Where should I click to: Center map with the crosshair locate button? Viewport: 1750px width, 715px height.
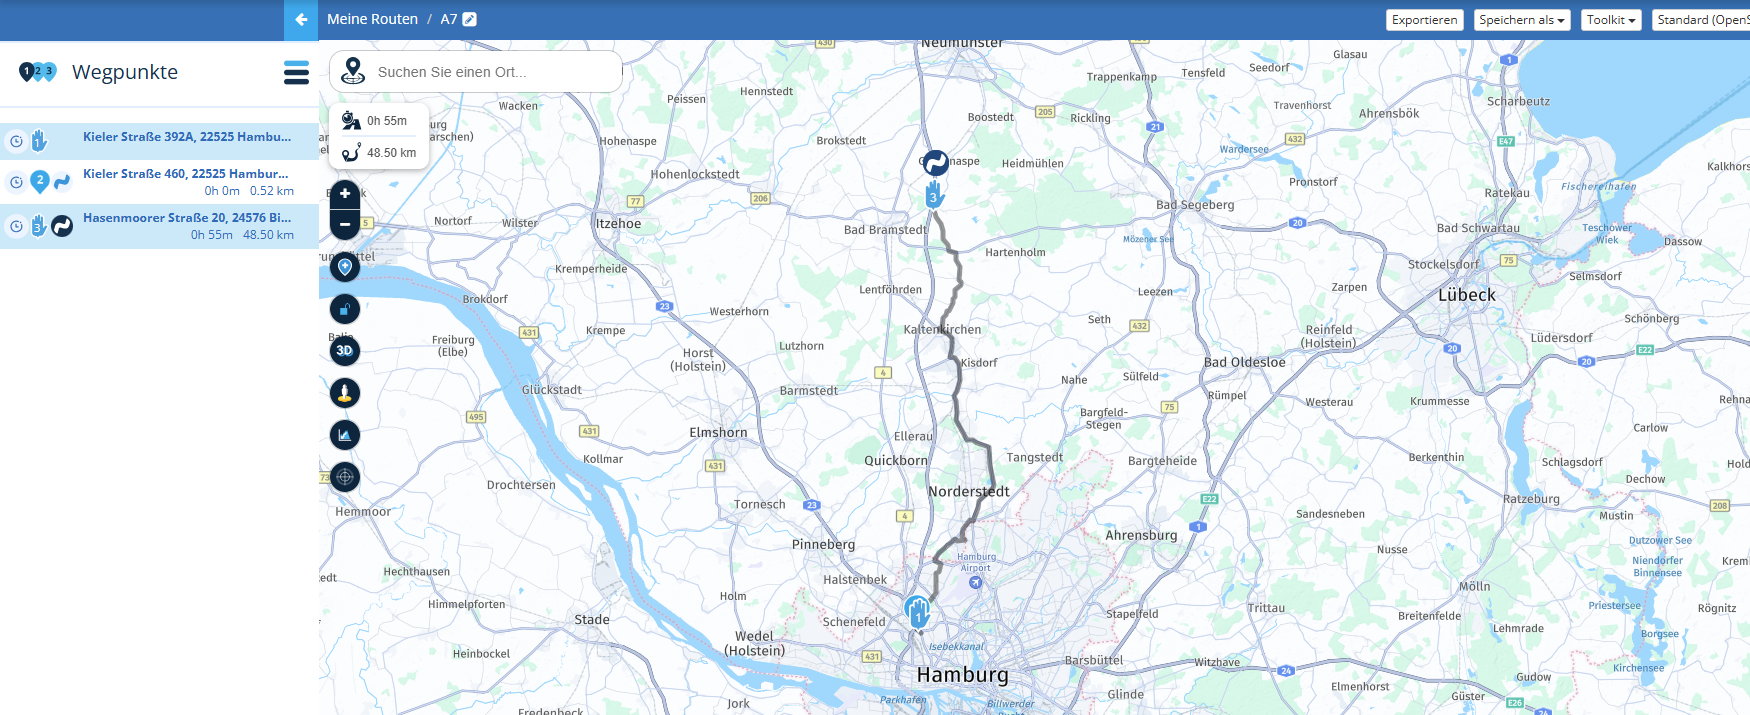click(x=345, y=477)
